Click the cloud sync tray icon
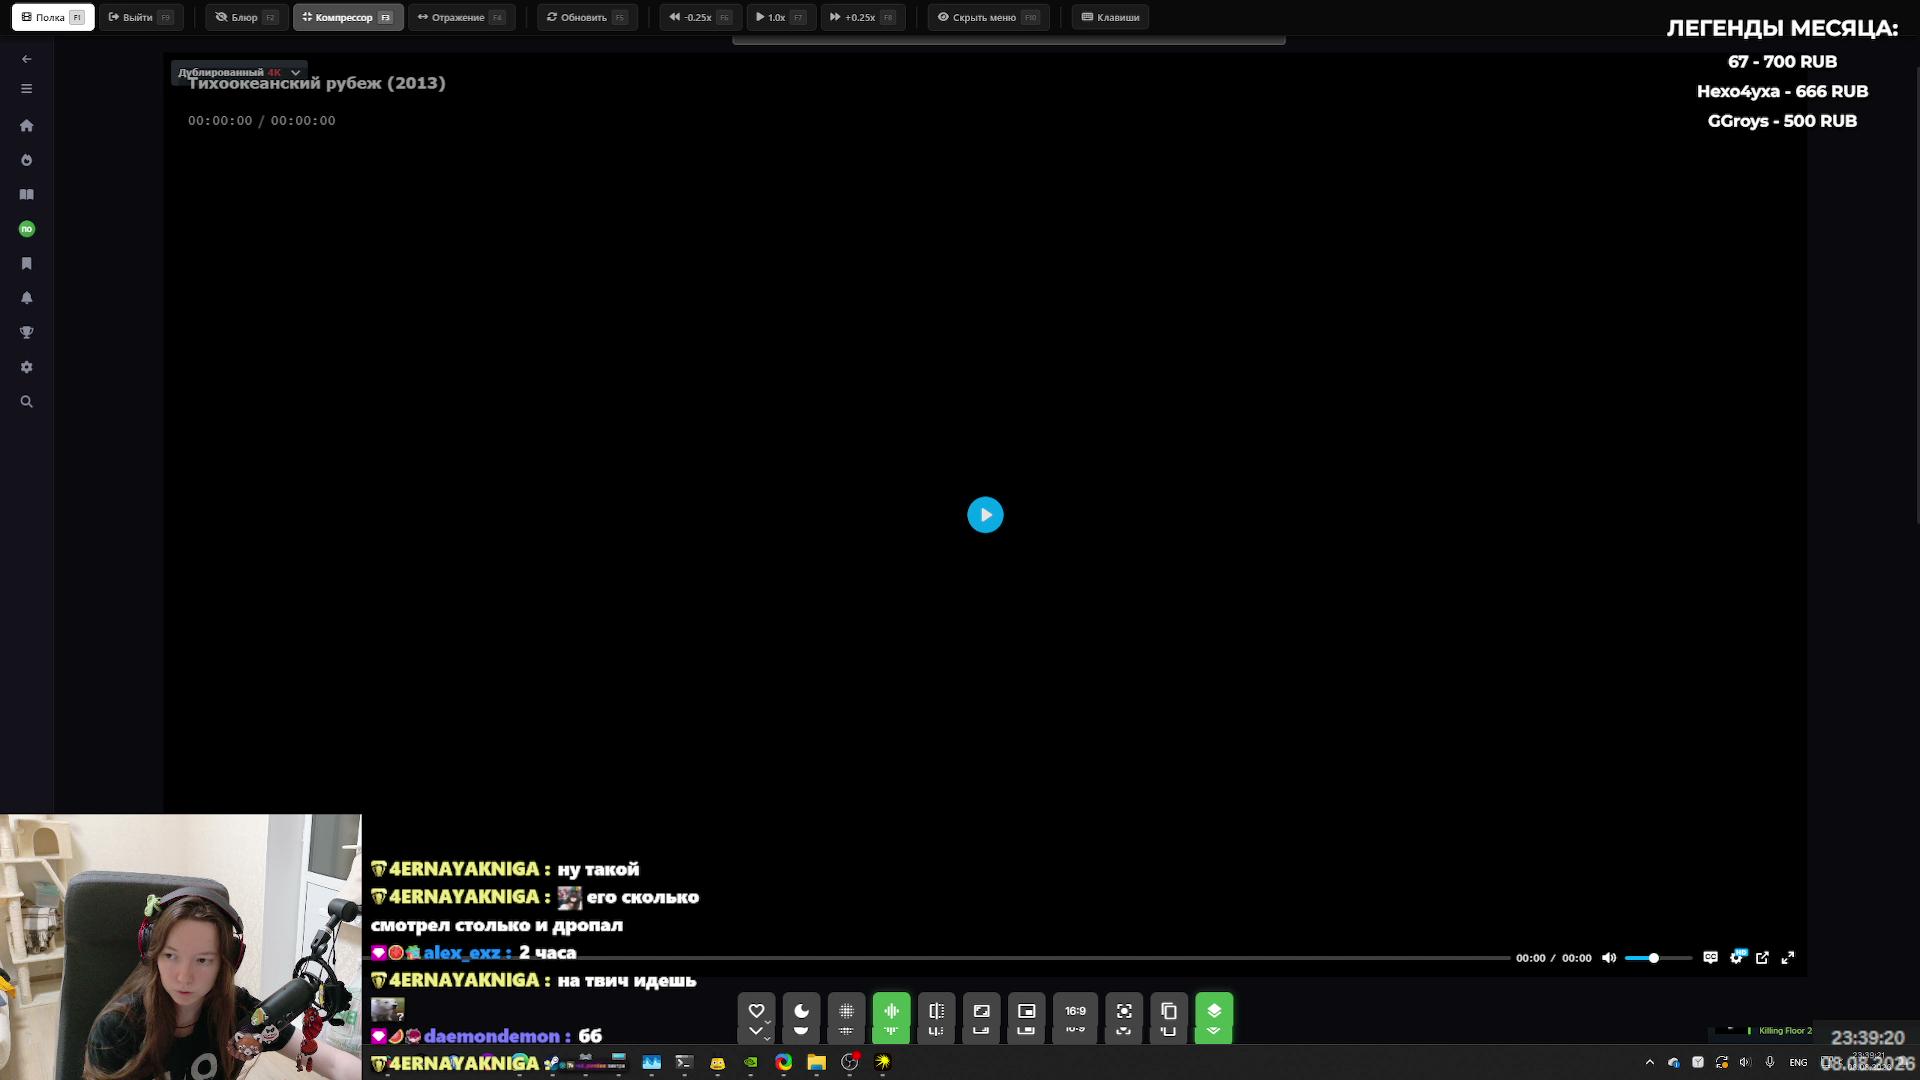Screen dimensions: 1920x1080 pyautogui.click(x=1674, y=1063)
